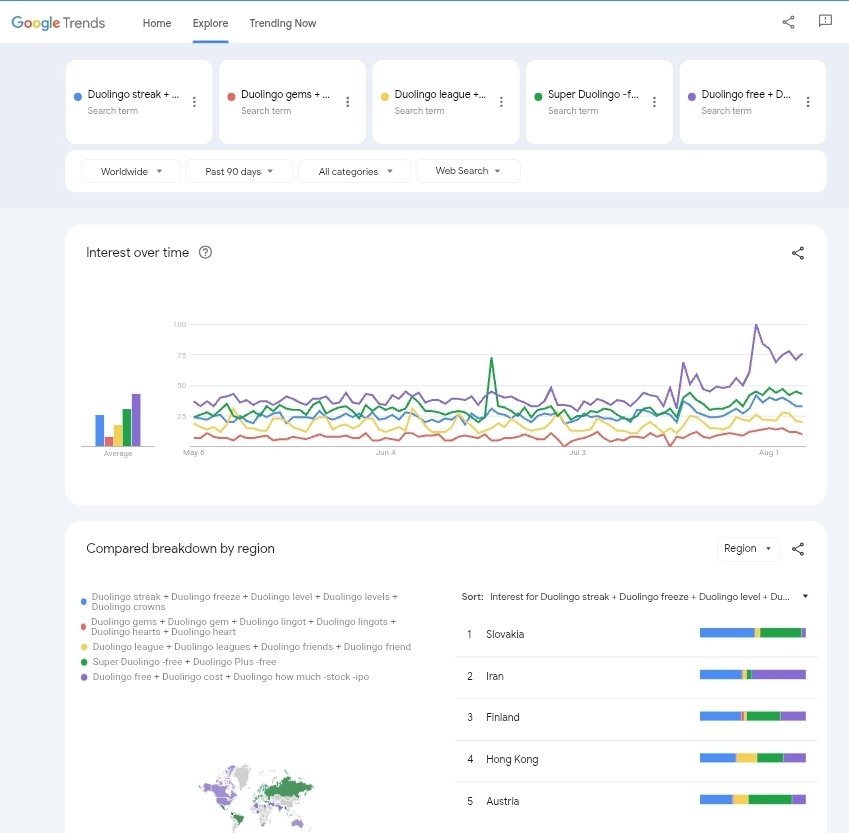Screen dimensions: 849x833
Task: Click the top bar share icon
Action: click(788, 22)
